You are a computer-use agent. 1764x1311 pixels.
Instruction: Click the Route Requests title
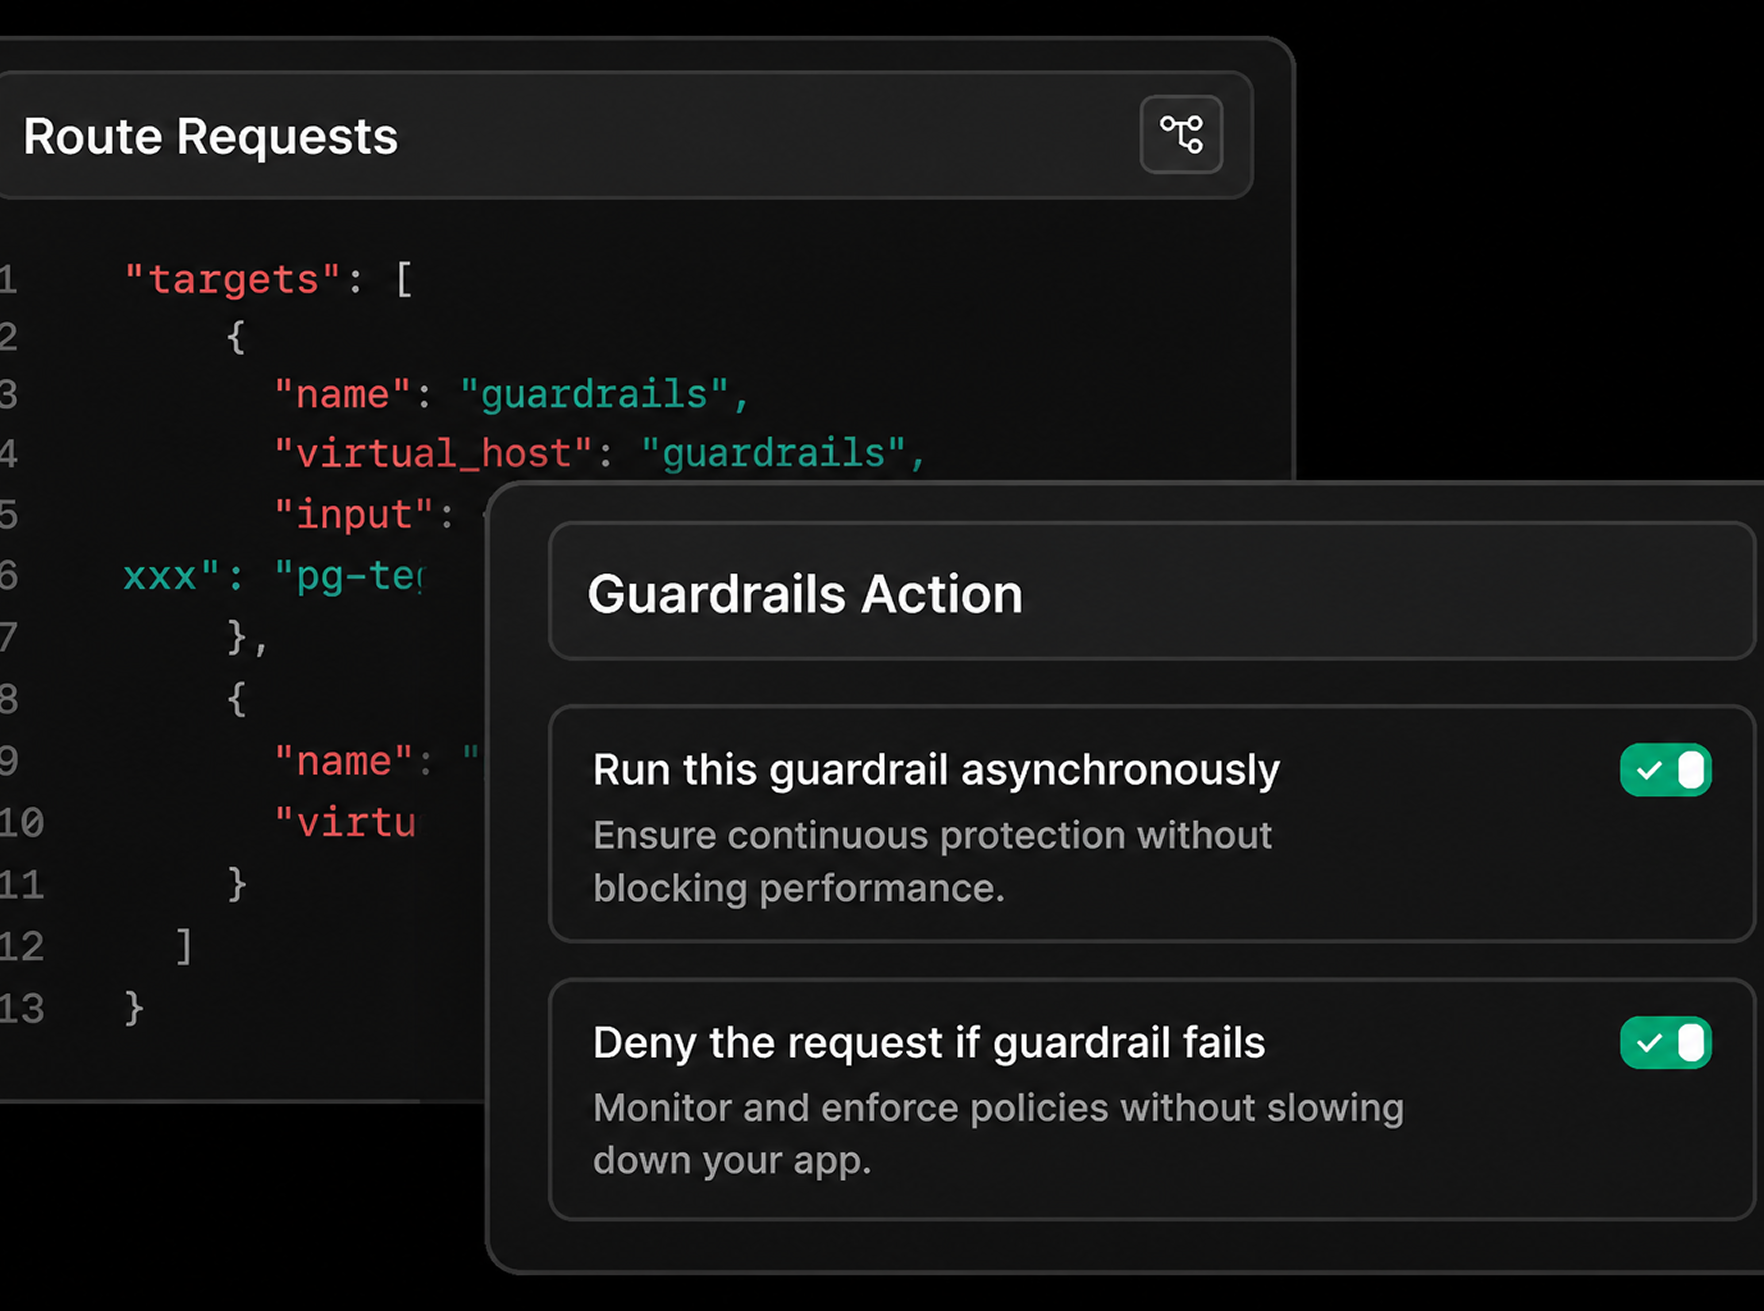(x=210, y=136)
